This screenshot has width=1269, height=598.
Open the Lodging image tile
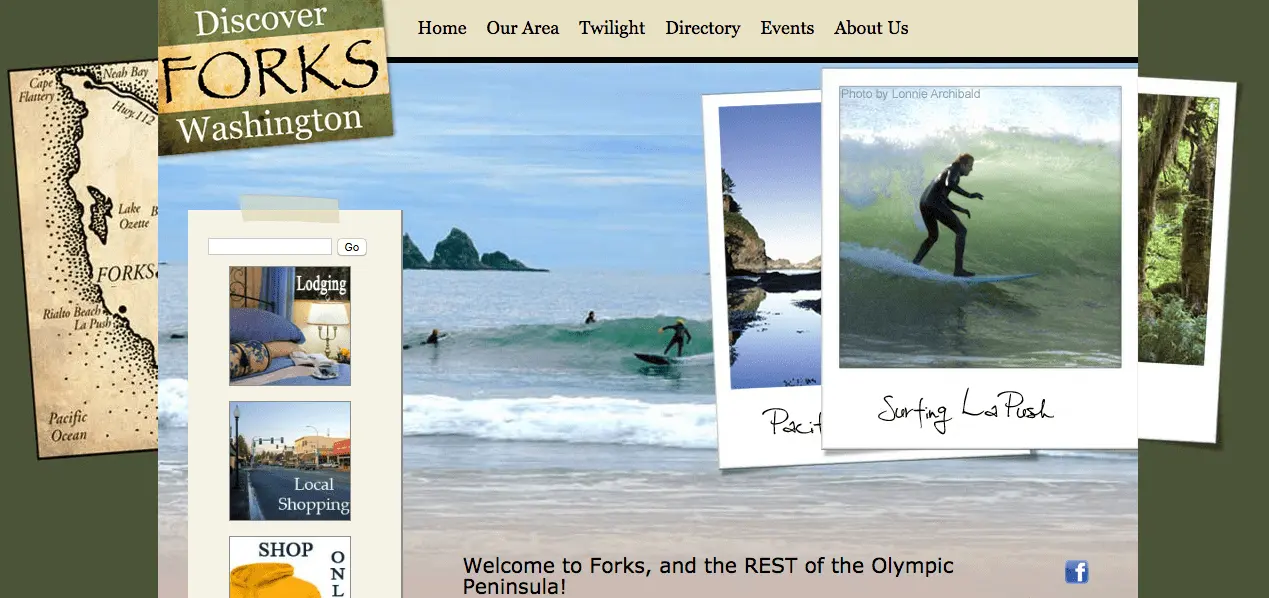click(x=290, y=326)
